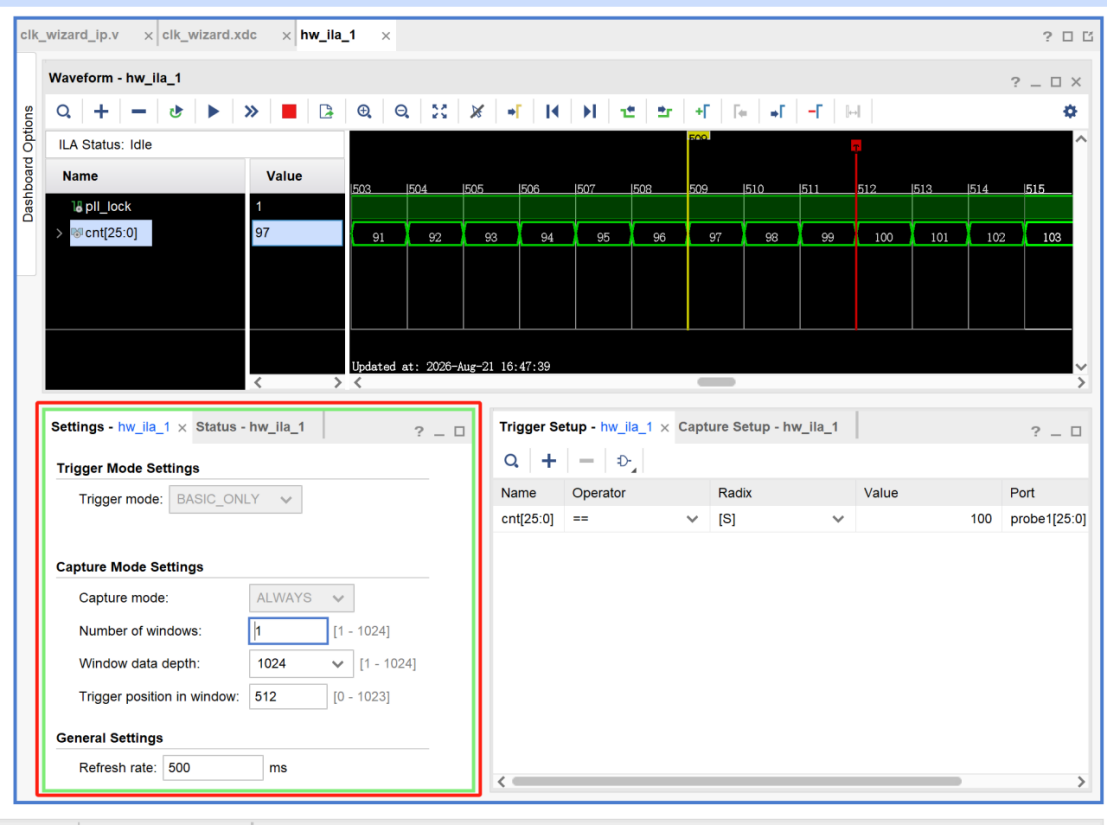This screenshot has width=1107, height=826.
Task: Click the Trigger Setup horizontal scrollbar
Action: coord(736,782)
